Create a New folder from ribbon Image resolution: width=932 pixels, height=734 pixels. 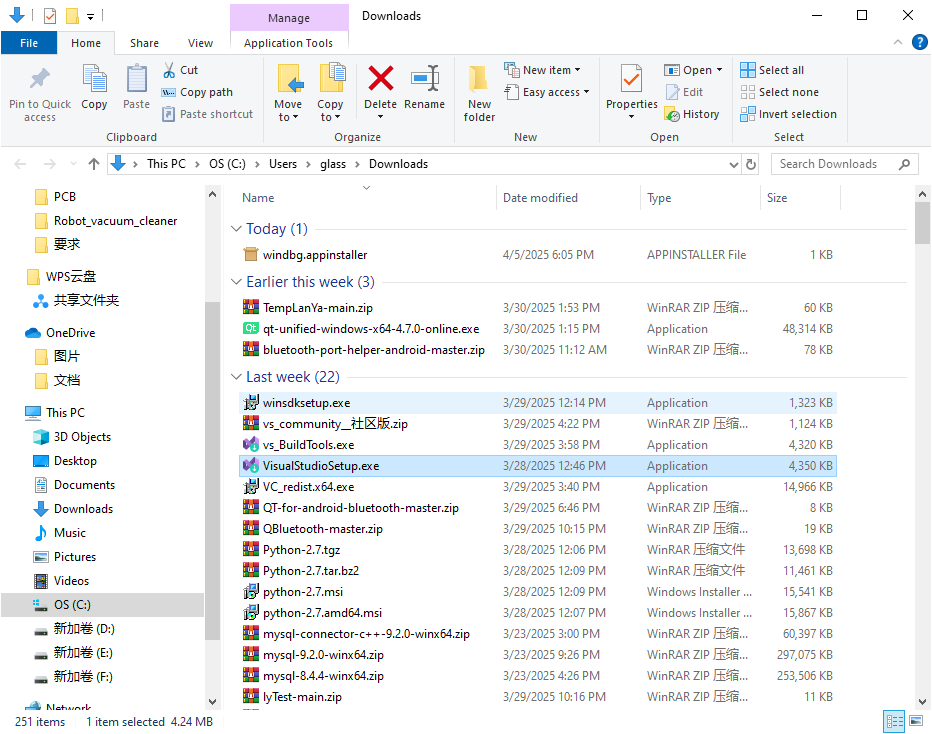coord(479,92)
